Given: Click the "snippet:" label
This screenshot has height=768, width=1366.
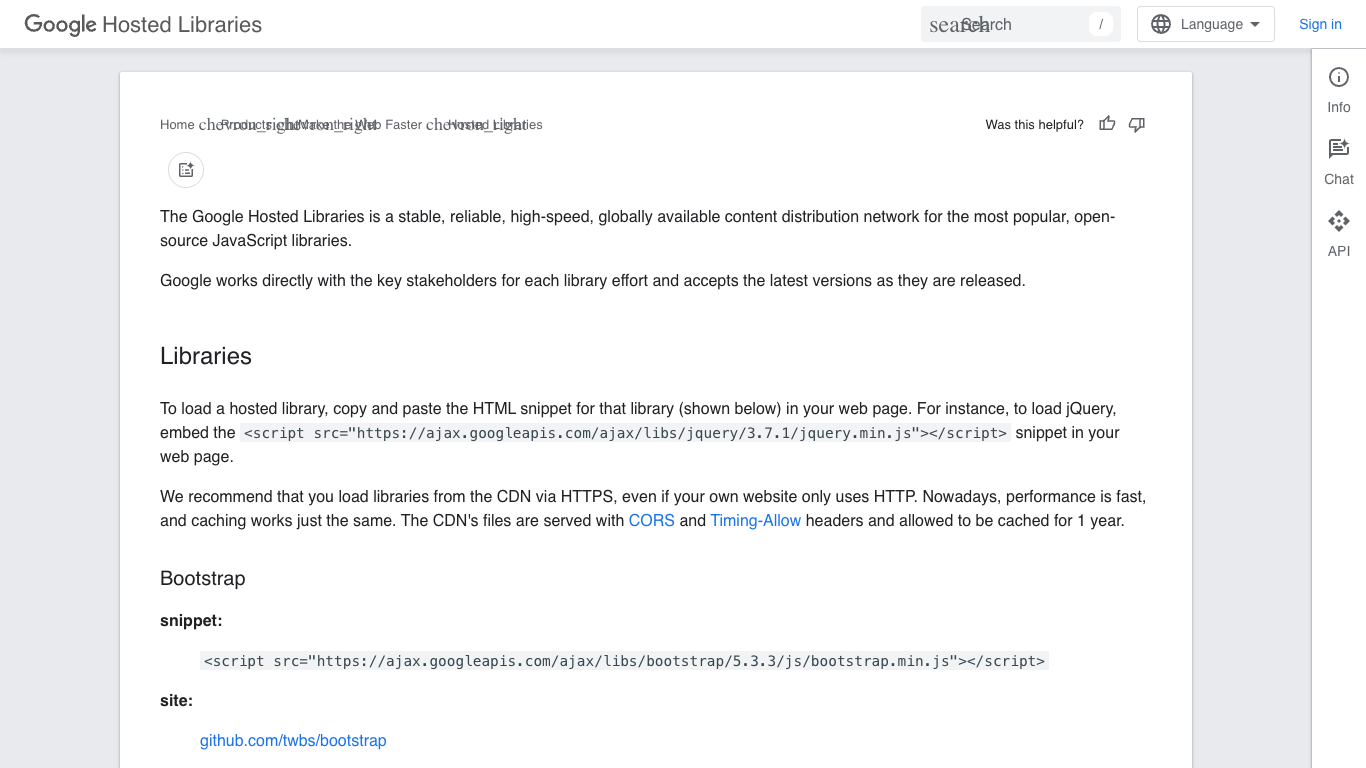Looking at the screenshot, I should (191, 621).
